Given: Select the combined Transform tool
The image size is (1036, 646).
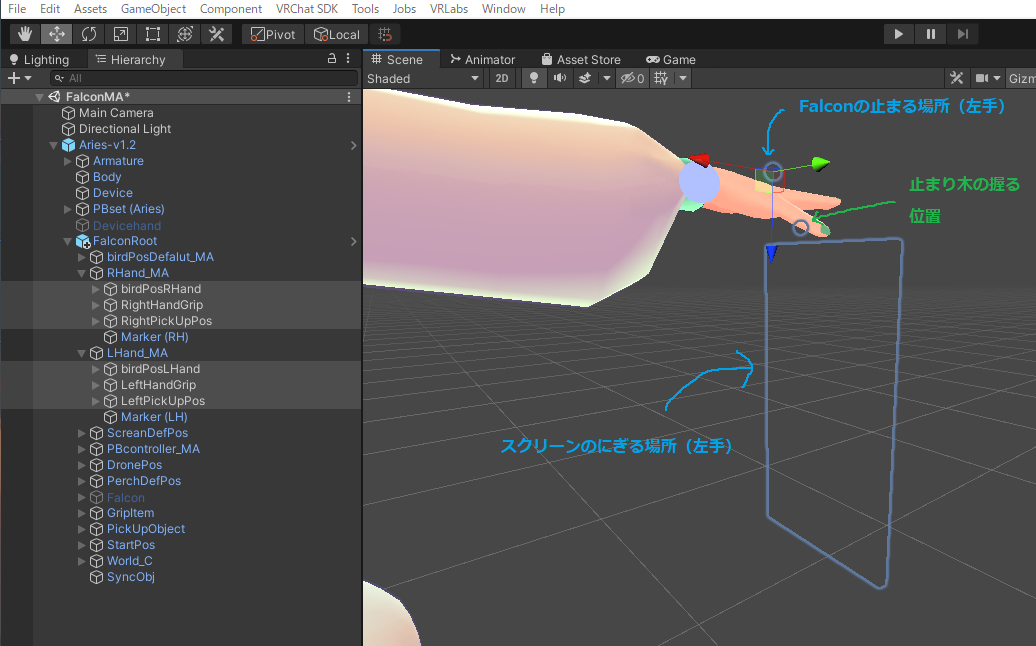Looking at the screenshot, I should (184, 34).
